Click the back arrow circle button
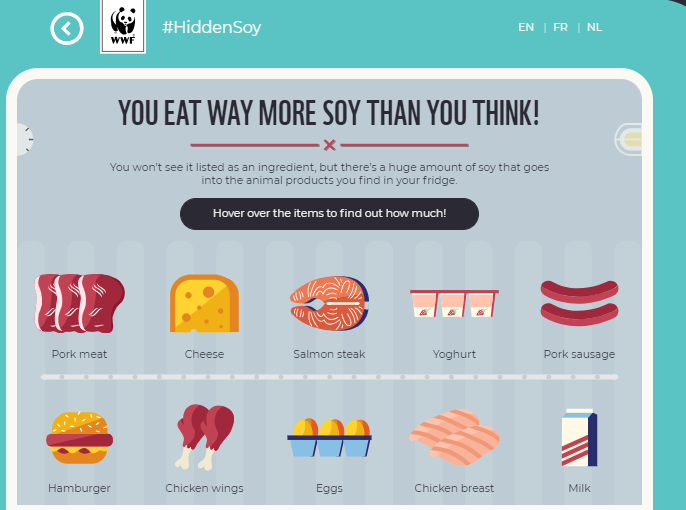The height and width of the screenshot is (510, 686). coord(66,29)
